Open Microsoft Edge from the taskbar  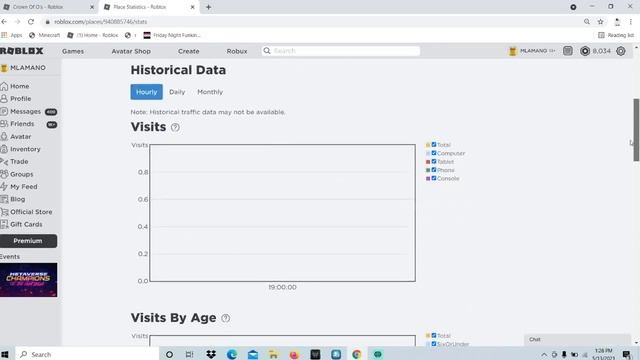[232, 354]
